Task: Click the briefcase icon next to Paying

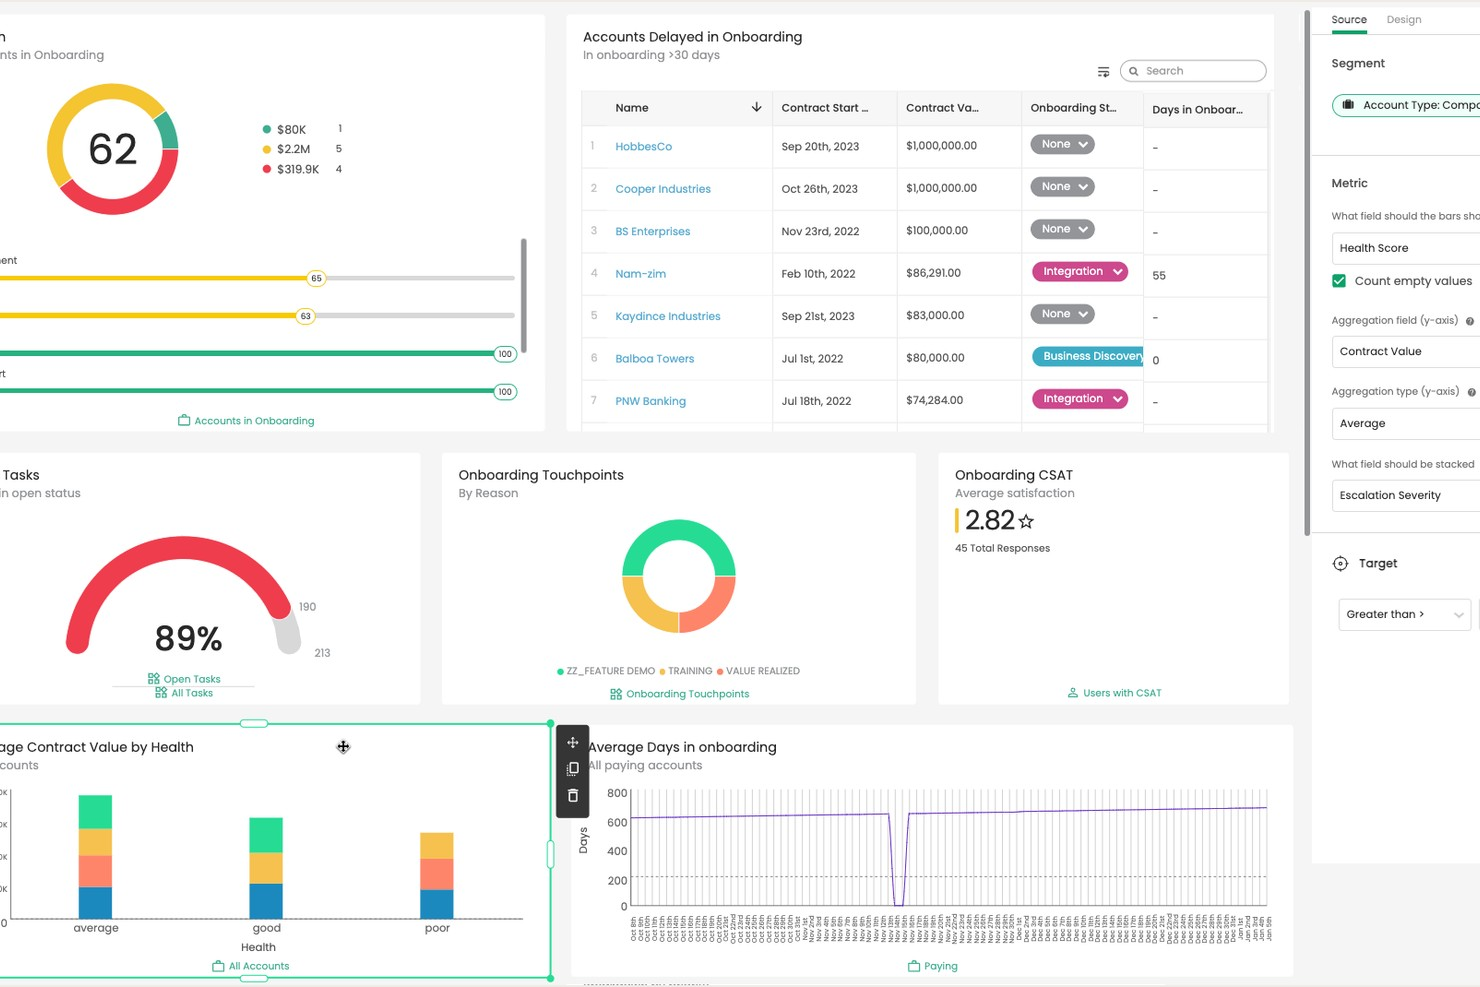Action: click(x=913, y=966)
